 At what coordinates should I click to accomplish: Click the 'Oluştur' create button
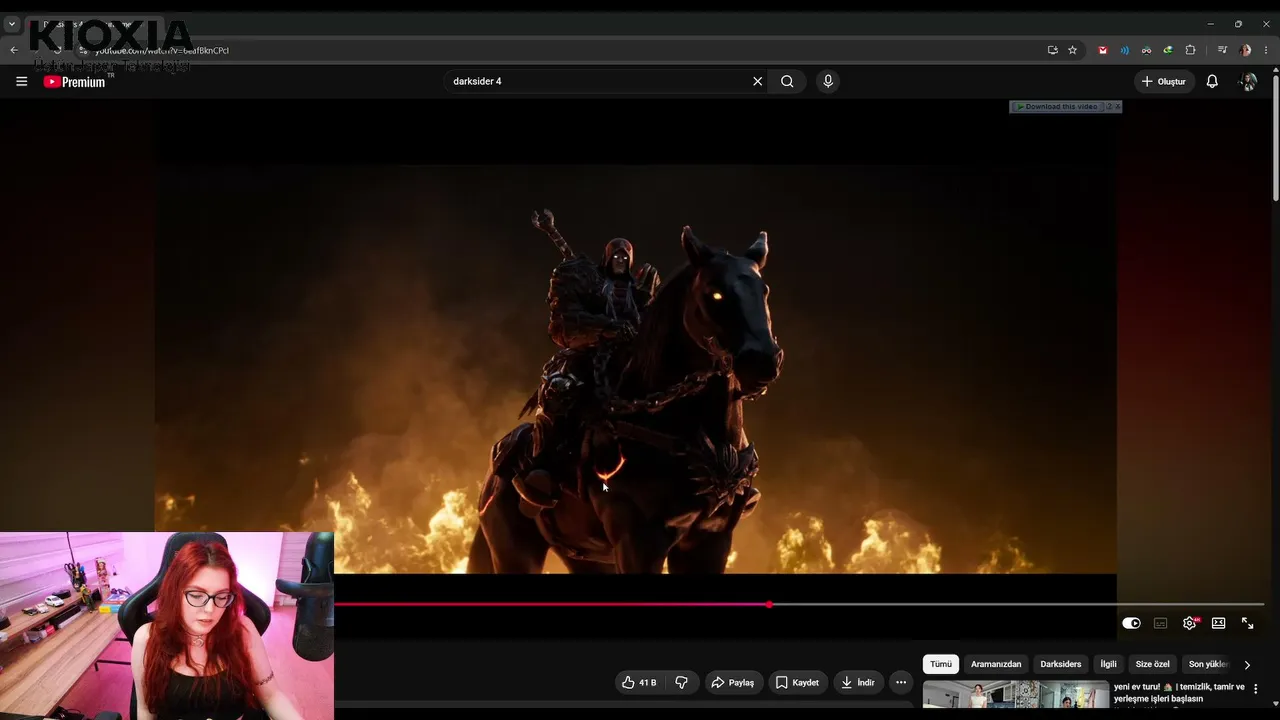[x=1164, y=81]
